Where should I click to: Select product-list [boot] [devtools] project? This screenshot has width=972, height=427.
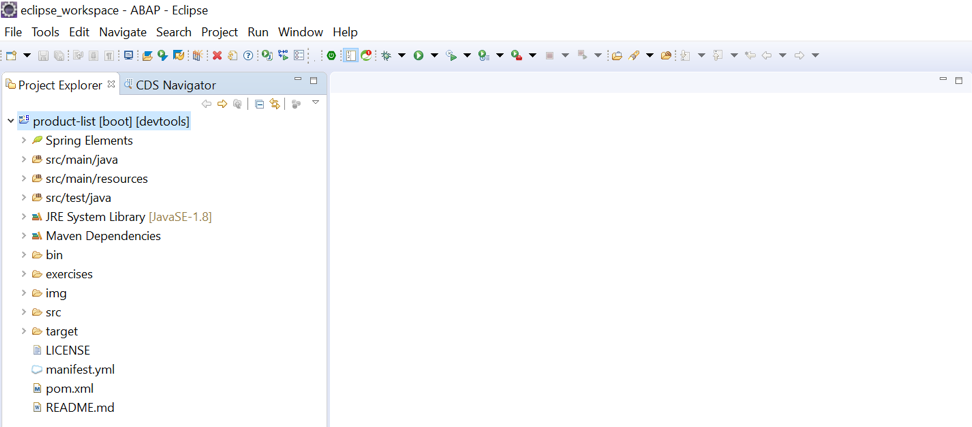tap(112, 121)
